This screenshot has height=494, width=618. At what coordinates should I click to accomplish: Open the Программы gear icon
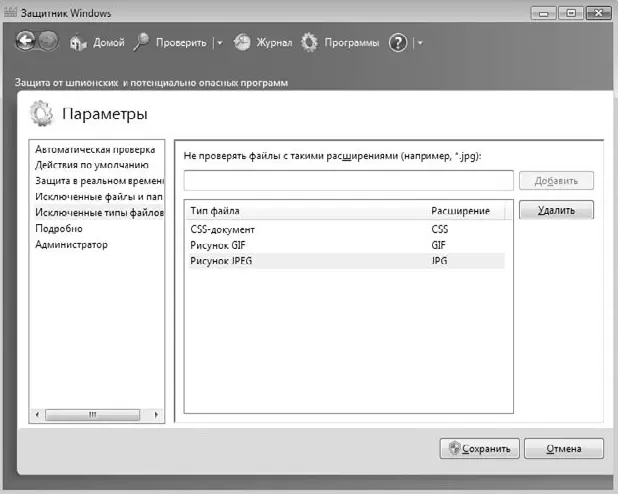309,42
